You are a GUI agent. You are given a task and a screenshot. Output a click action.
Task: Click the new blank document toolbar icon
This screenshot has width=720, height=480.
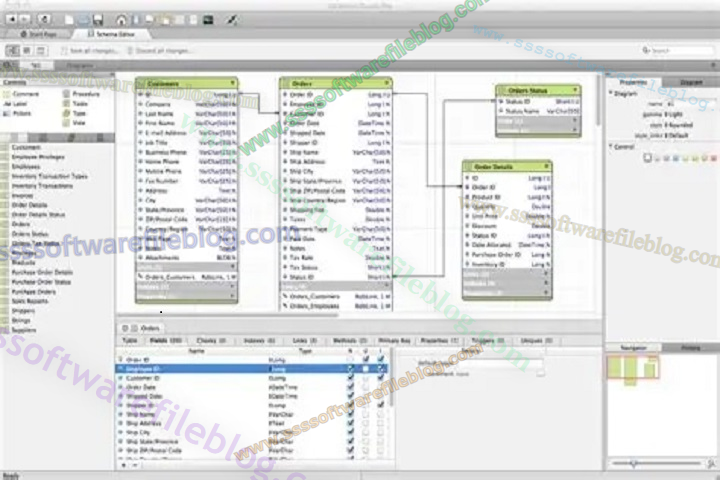point(69,20)
